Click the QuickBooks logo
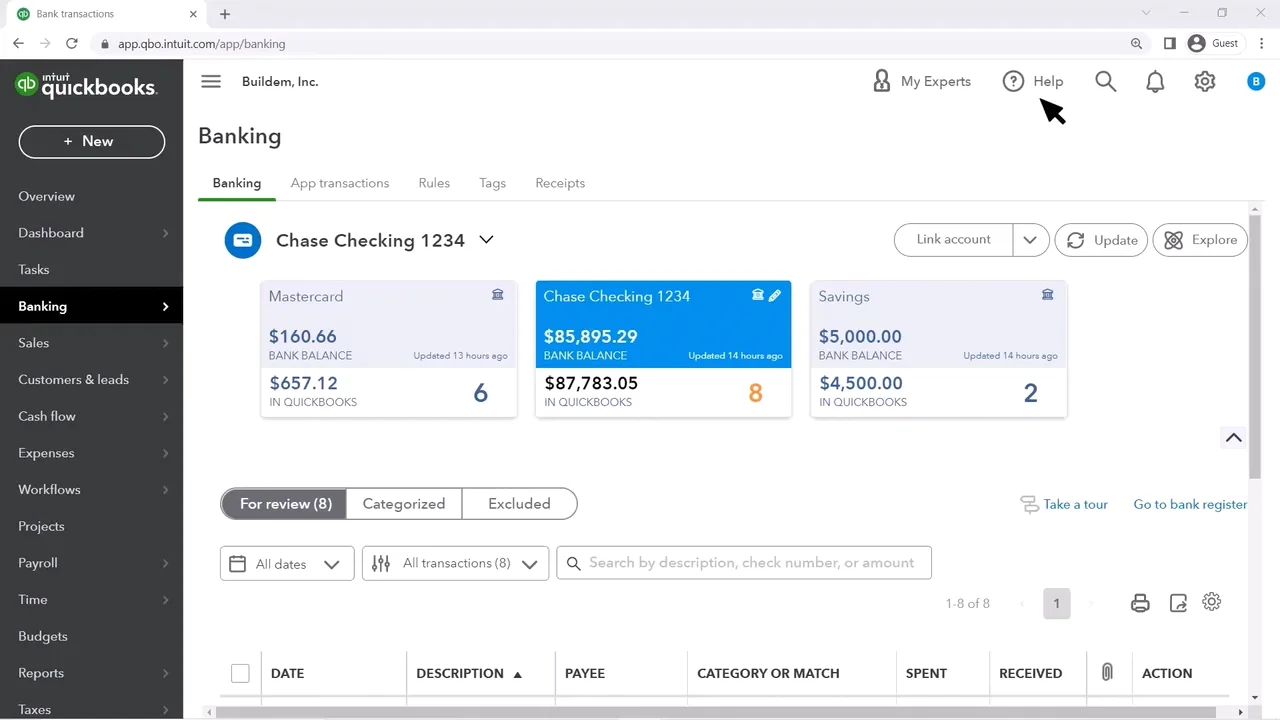 tap(86, 85)
